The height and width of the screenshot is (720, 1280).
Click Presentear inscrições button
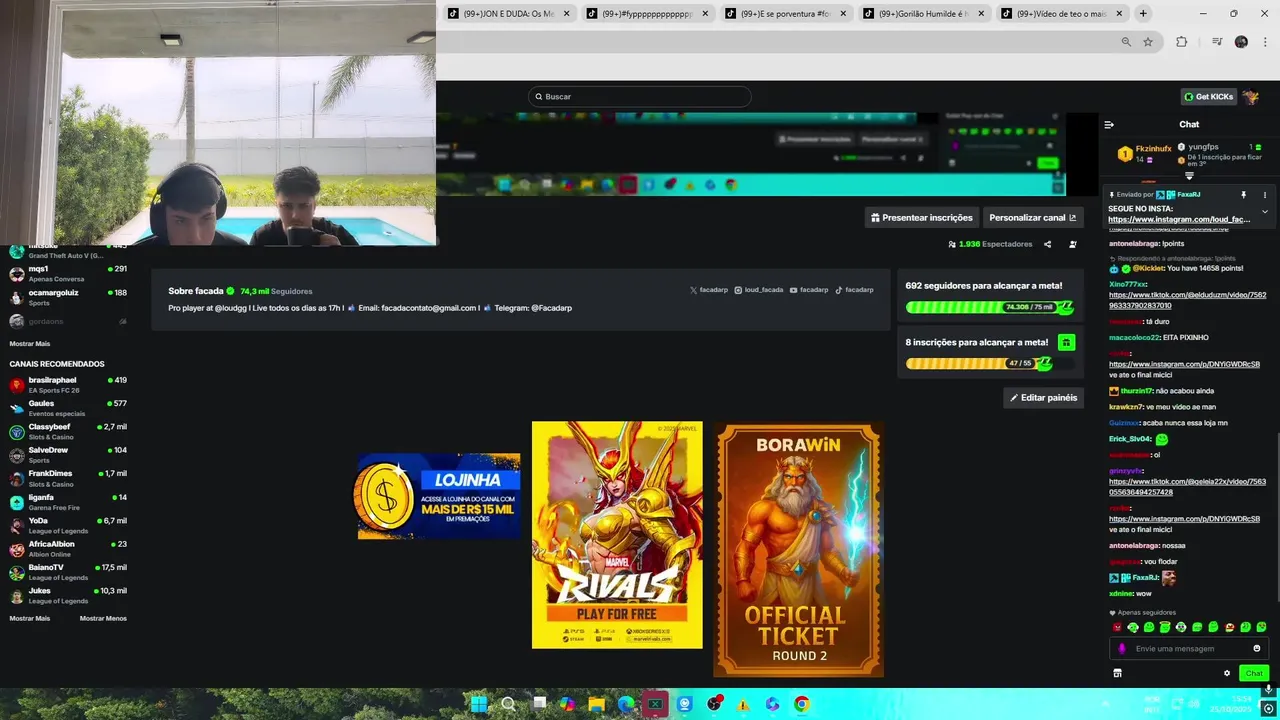pyautogui.click(x=921, y=217)
